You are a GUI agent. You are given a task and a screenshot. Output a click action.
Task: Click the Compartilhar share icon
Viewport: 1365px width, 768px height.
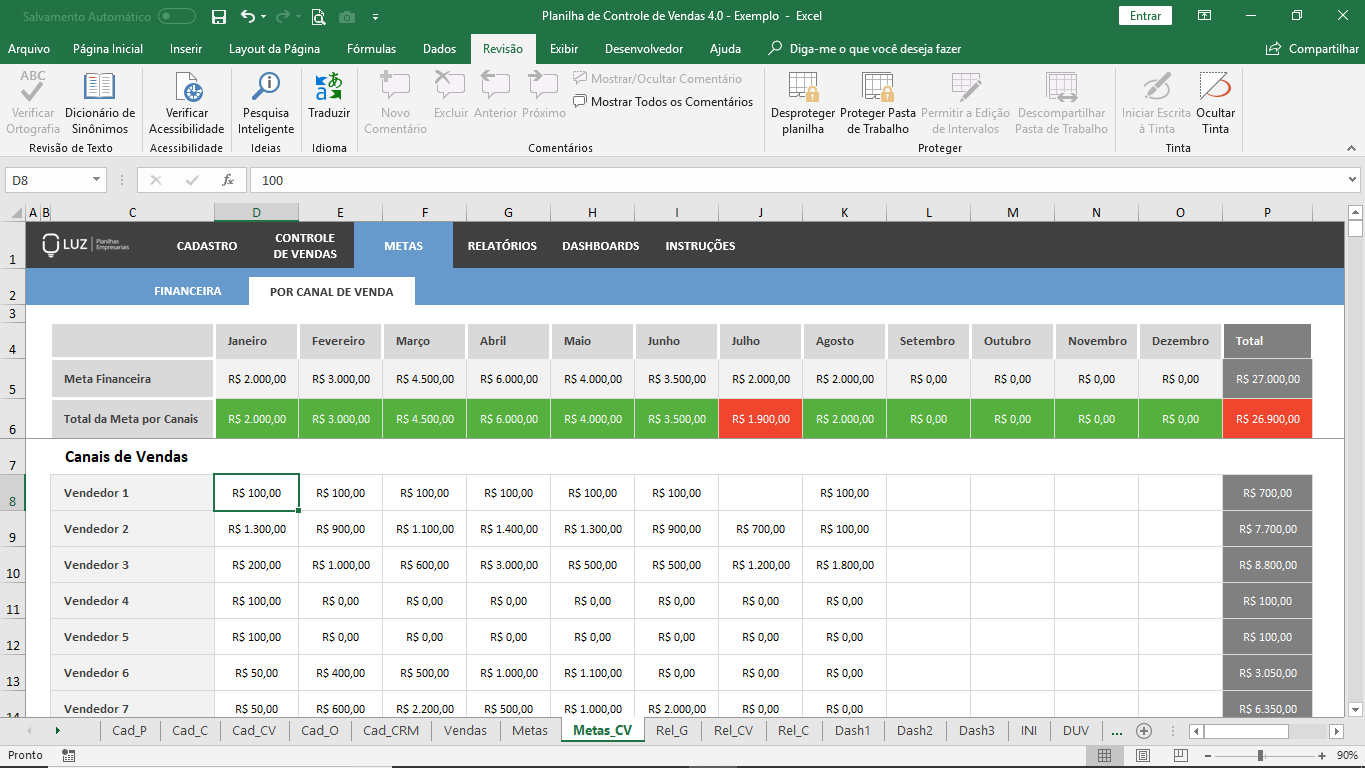click(x=1273, y=48)
